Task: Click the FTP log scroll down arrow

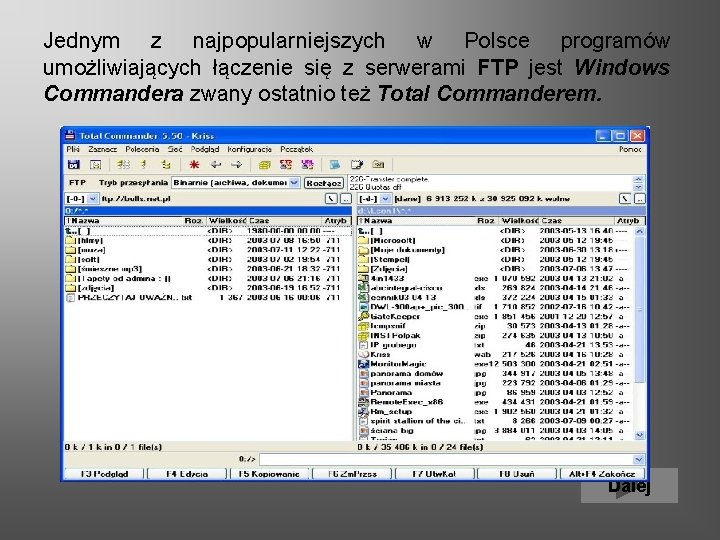Action: pyautogui.click(x=638, y=187)
